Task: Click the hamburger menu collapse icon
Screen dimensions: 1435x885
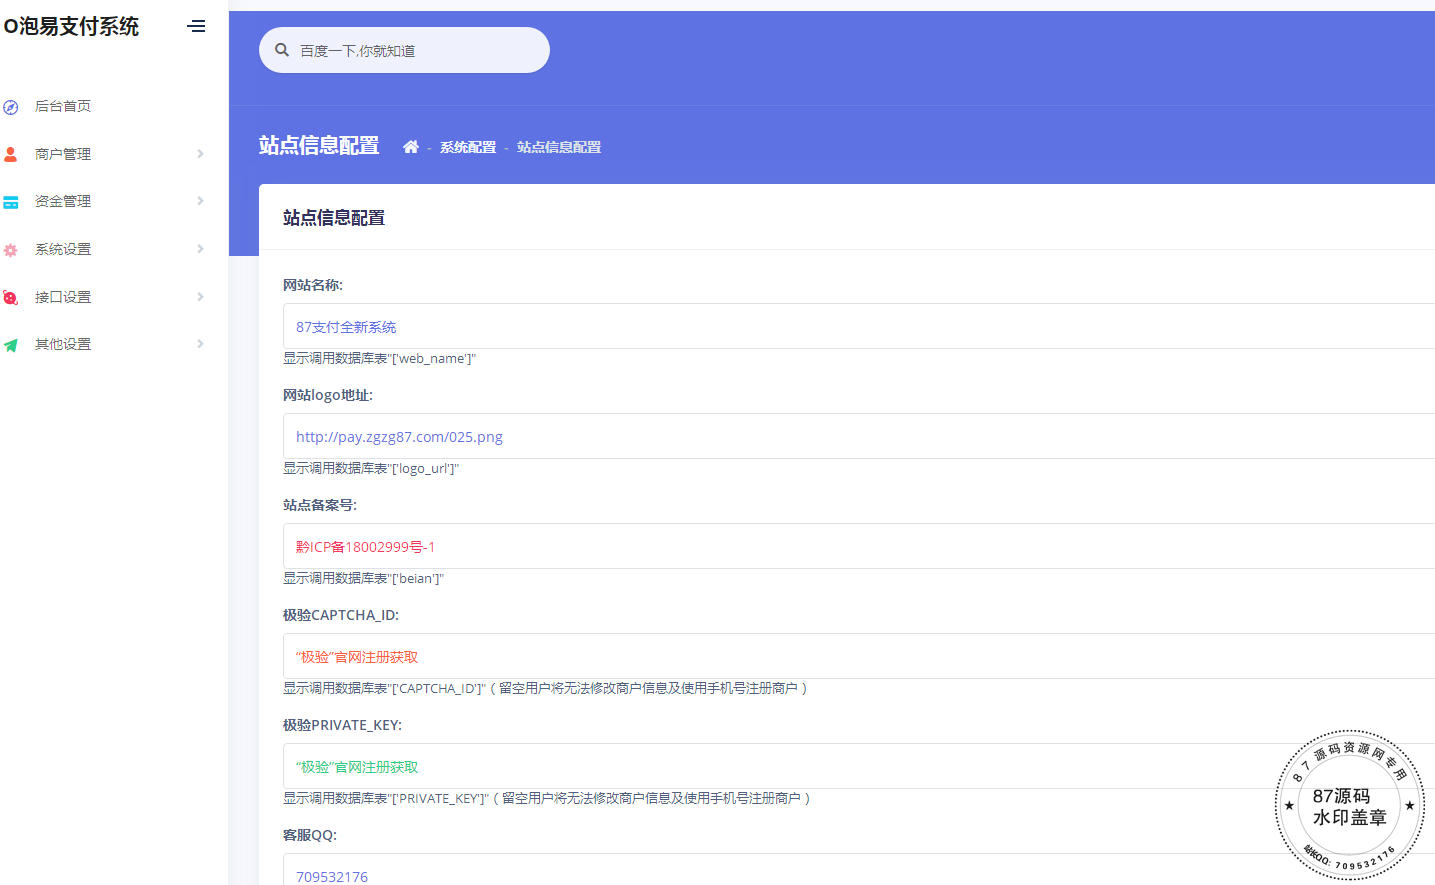Action: tap(196, 26)
